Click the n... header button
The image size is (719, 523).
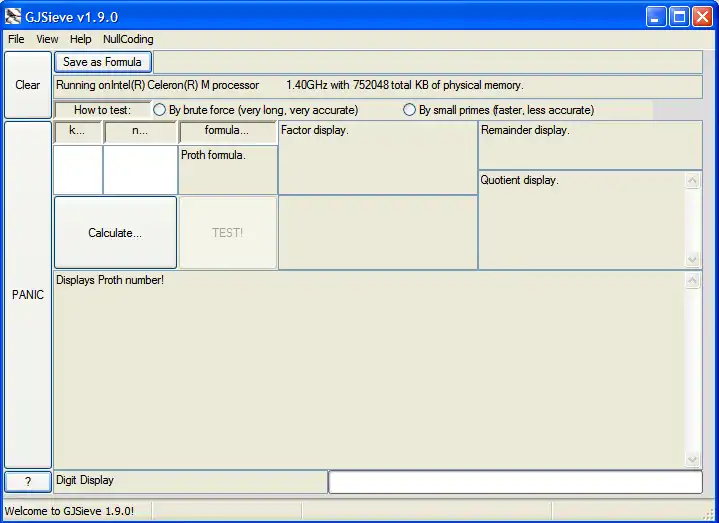pyautogui.click(x=140, y=132)
